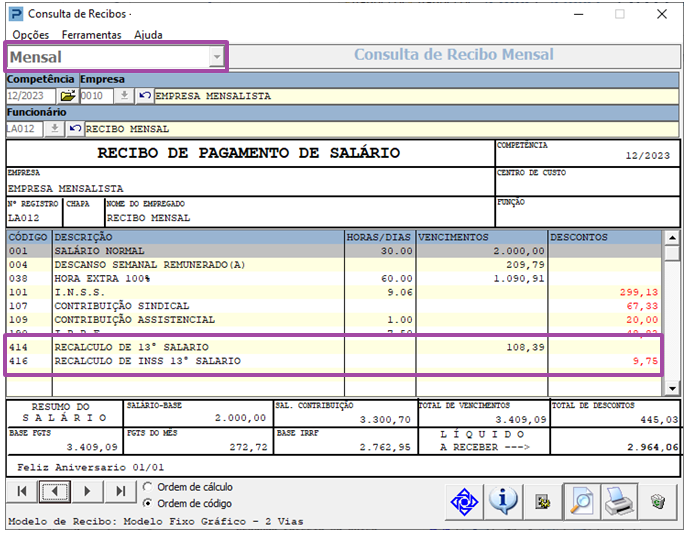691x534 pixels.
Task: Click scrollbar up arrow in items table
Action: coord(672,238)
